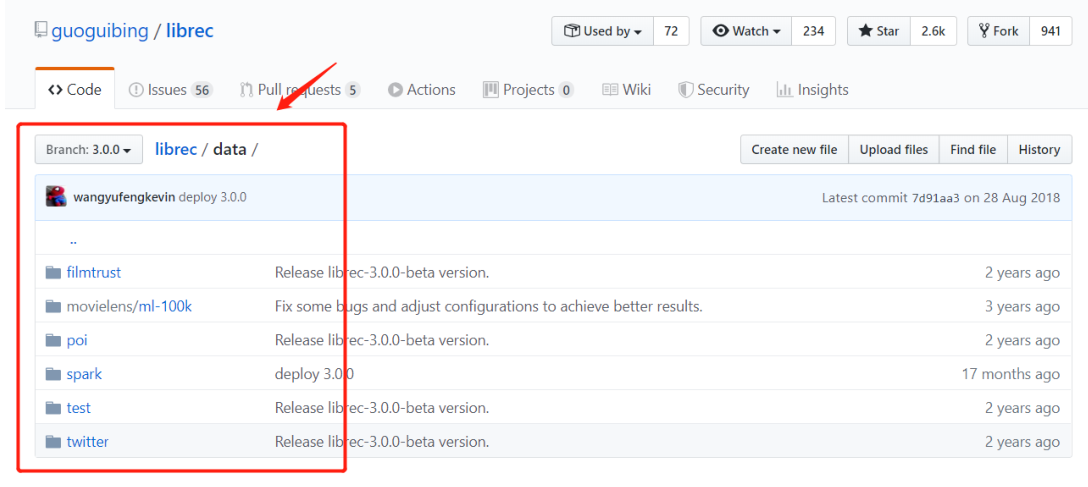Image resolution: width=1088 pixels, height=487 pixels.
Task: Open the Pull requests tab
Action: click(299, 89)
